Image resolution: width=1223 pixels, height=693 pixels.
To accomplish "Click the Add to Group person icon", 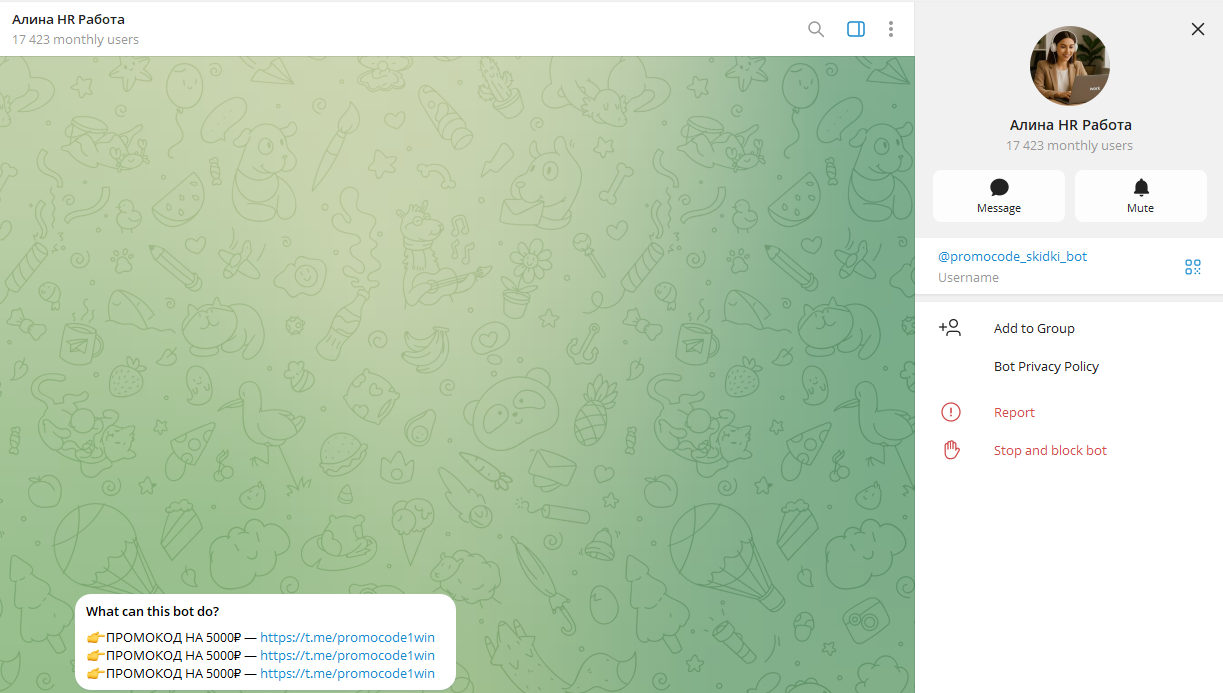I will coord(950,328).
